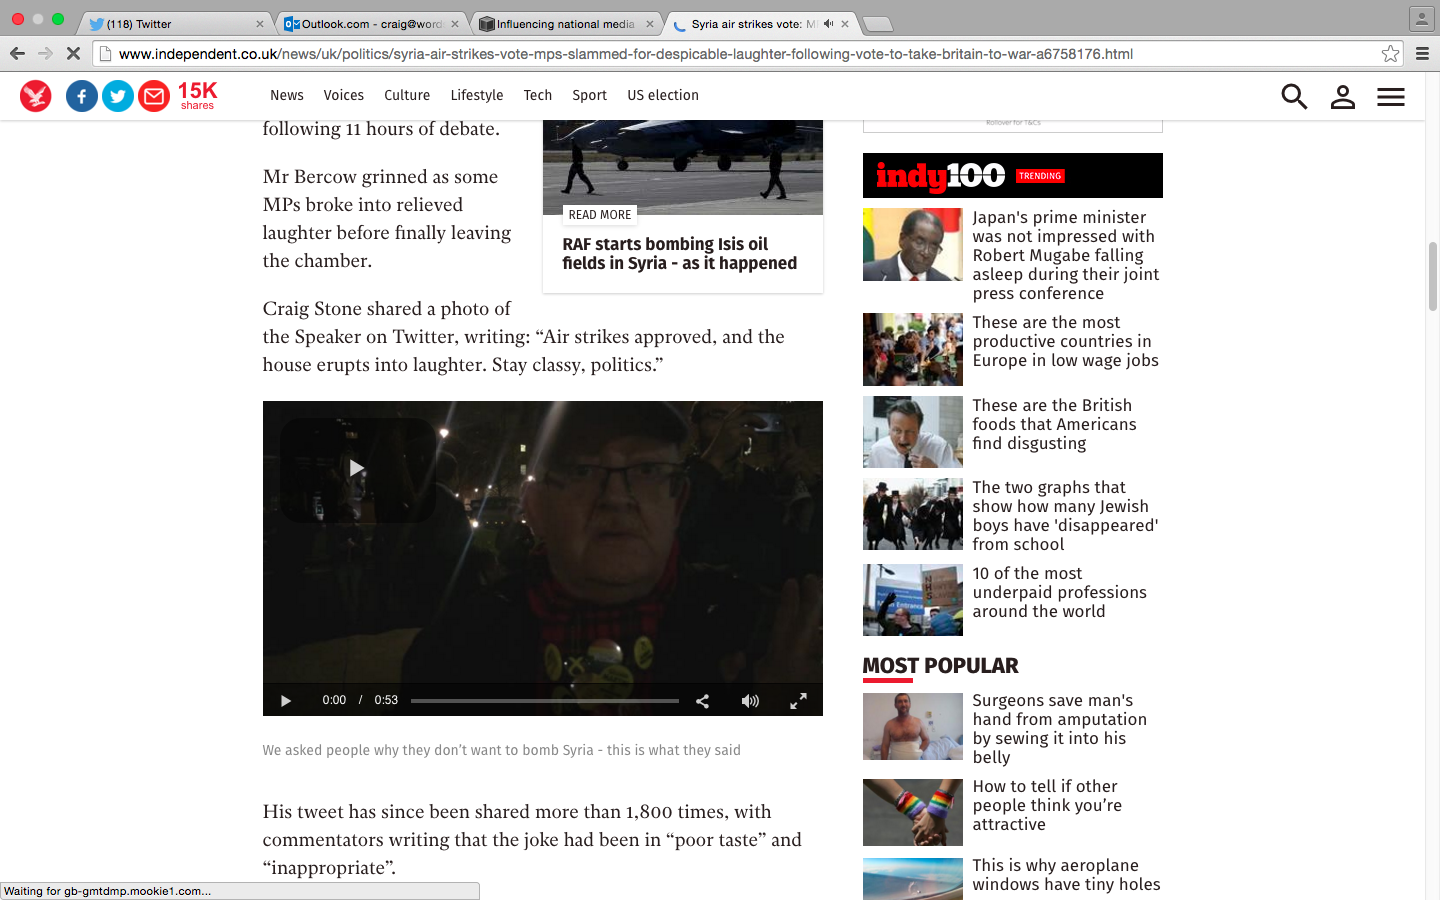
Task: Open the Lifestyle section
Action: [x=477, y=96]
